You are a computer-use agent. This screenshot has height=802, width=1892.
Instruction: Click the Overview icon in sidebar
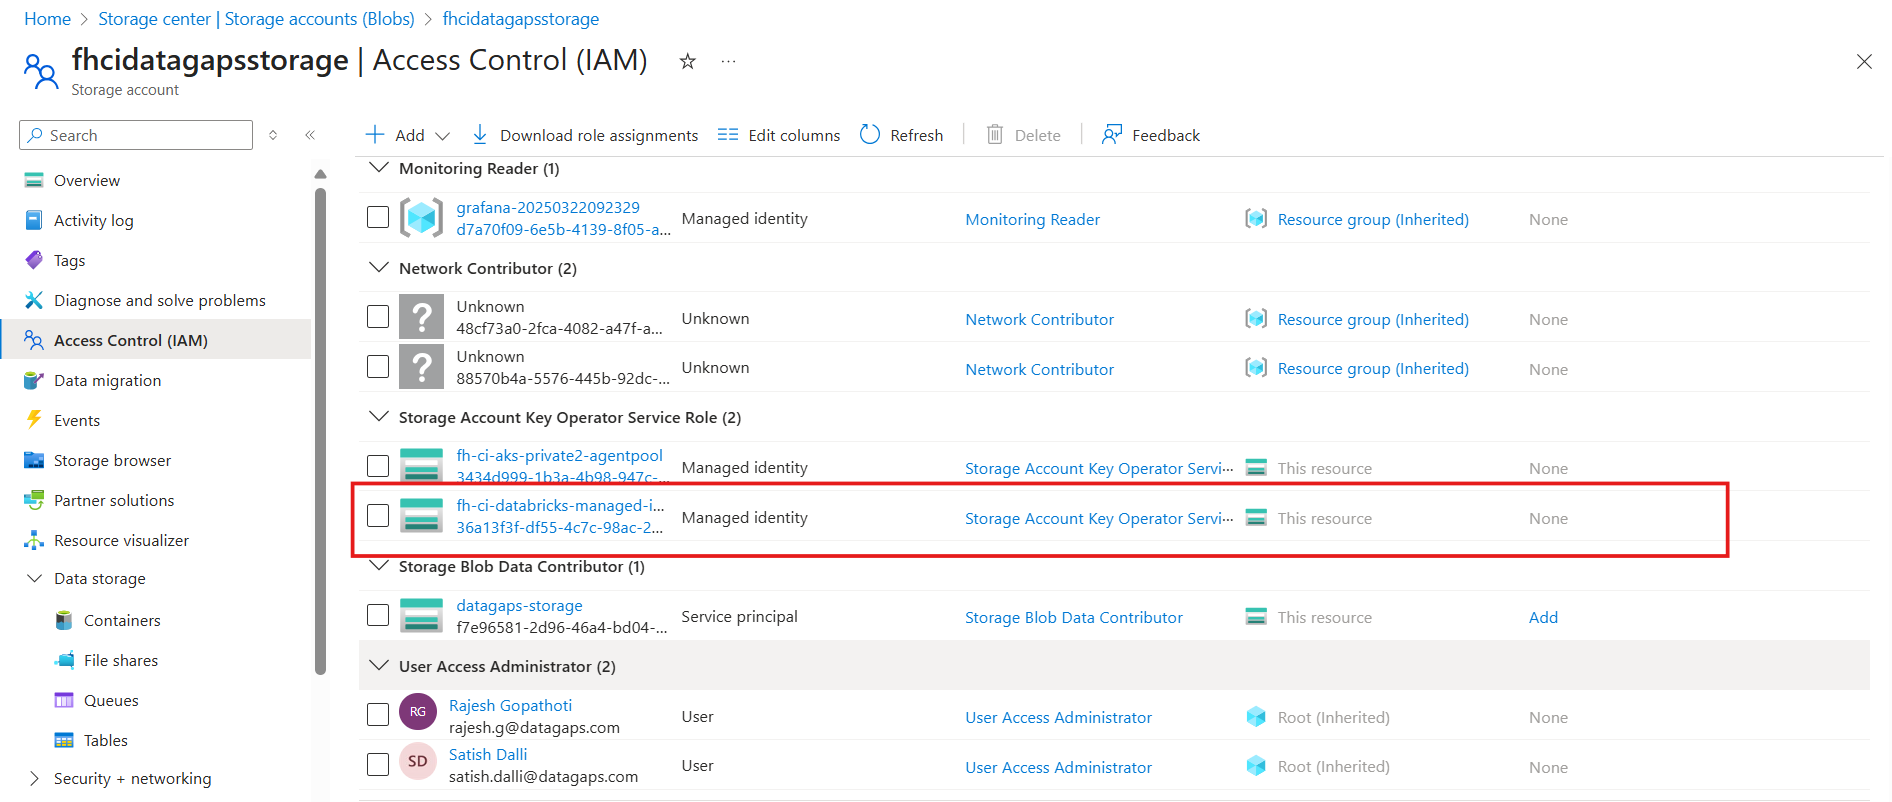click(x=34, y=181)
